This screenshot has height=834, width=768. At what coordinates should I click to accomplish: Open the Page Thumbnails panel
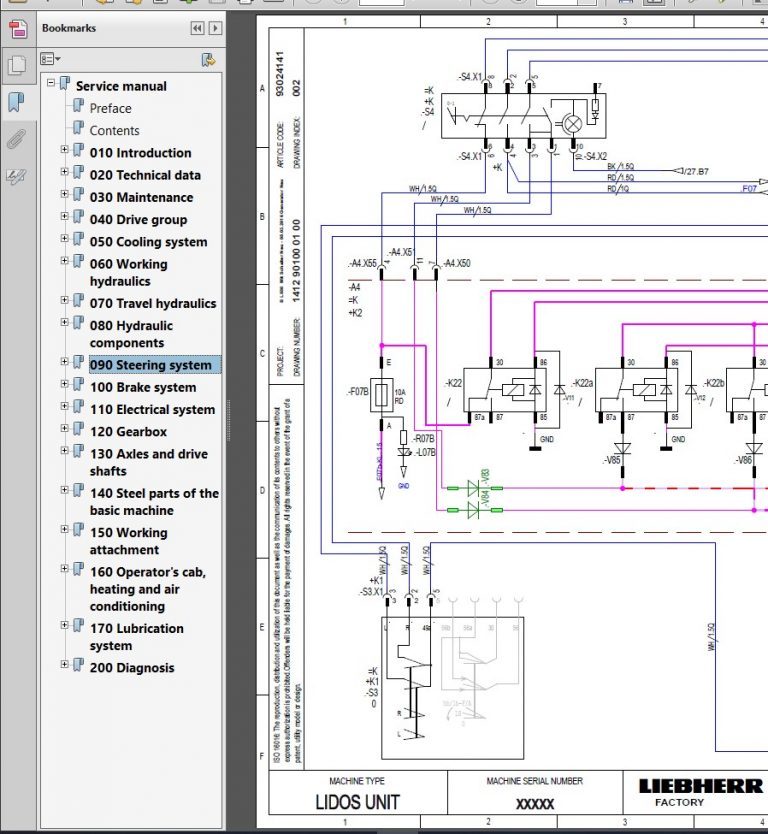16,65
